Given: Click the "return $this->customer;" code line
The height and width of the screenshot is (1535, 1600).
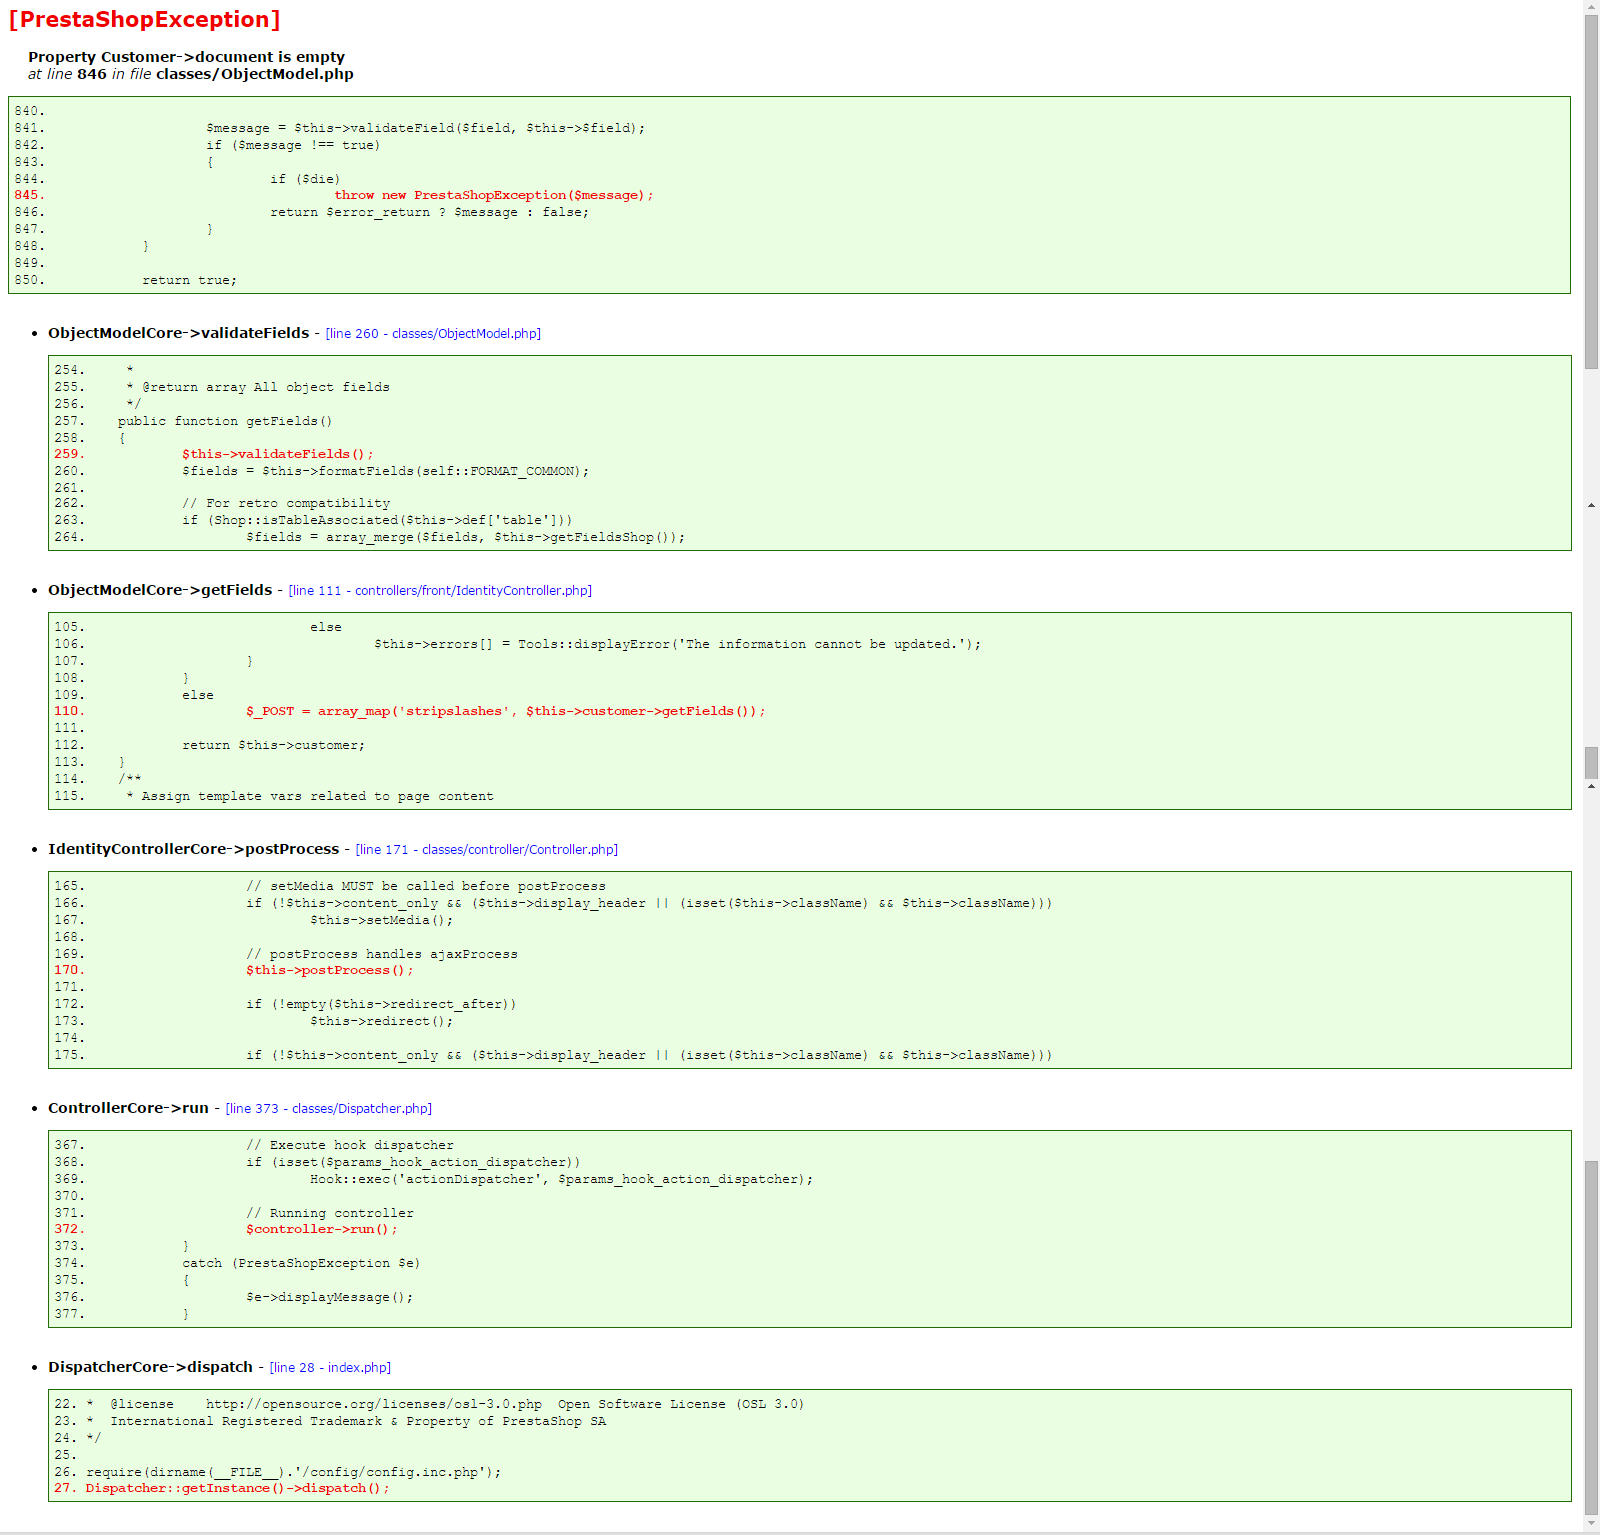Looking at the screenshot, I should click(x=274, y=746).
